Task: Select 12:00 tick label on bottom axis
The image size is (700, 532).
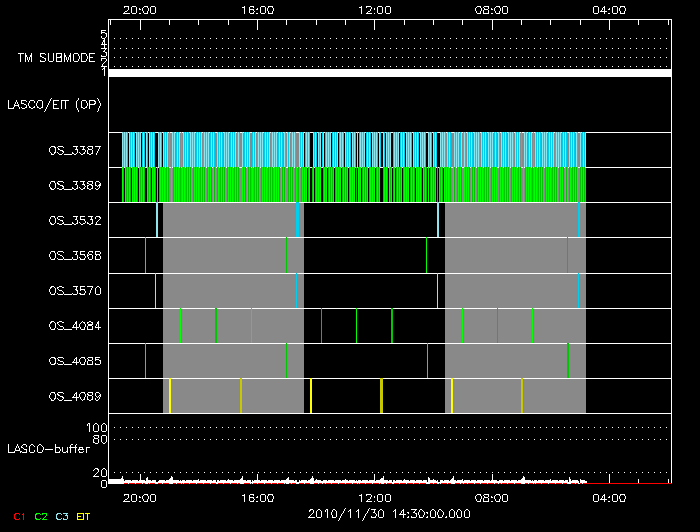Action: tap(375, 497)
